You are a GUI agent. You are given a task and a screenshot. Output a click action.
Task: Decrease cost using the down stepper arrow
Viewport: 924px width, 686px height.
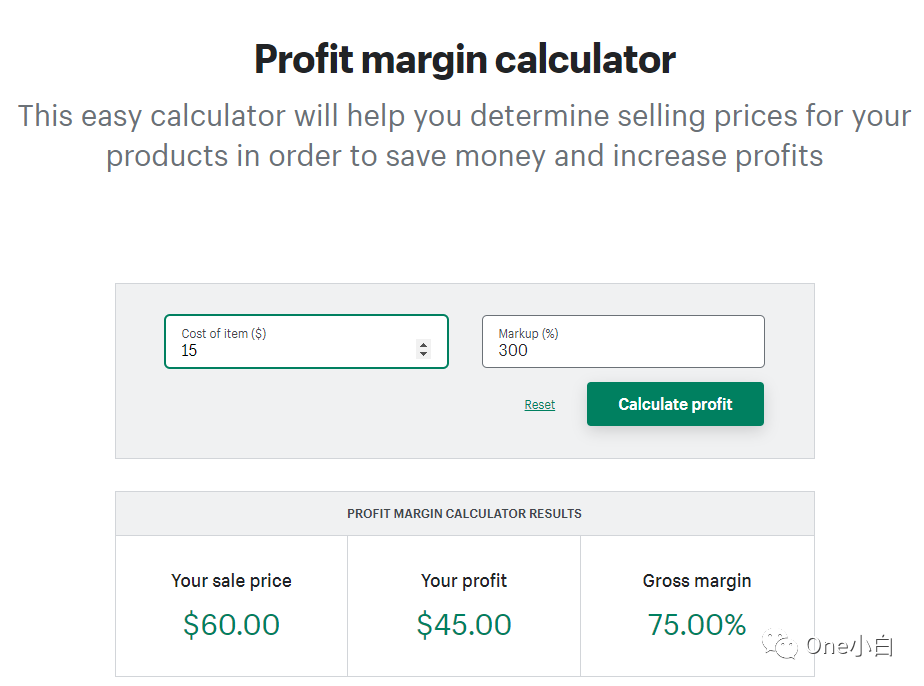(x=423, y=354)
